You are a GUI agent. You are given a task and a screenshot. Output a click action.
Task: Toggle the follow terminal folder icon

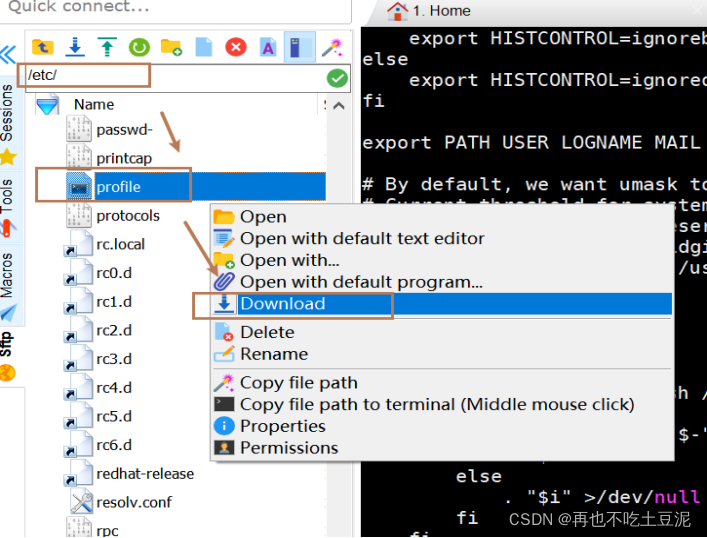(299, 47)
